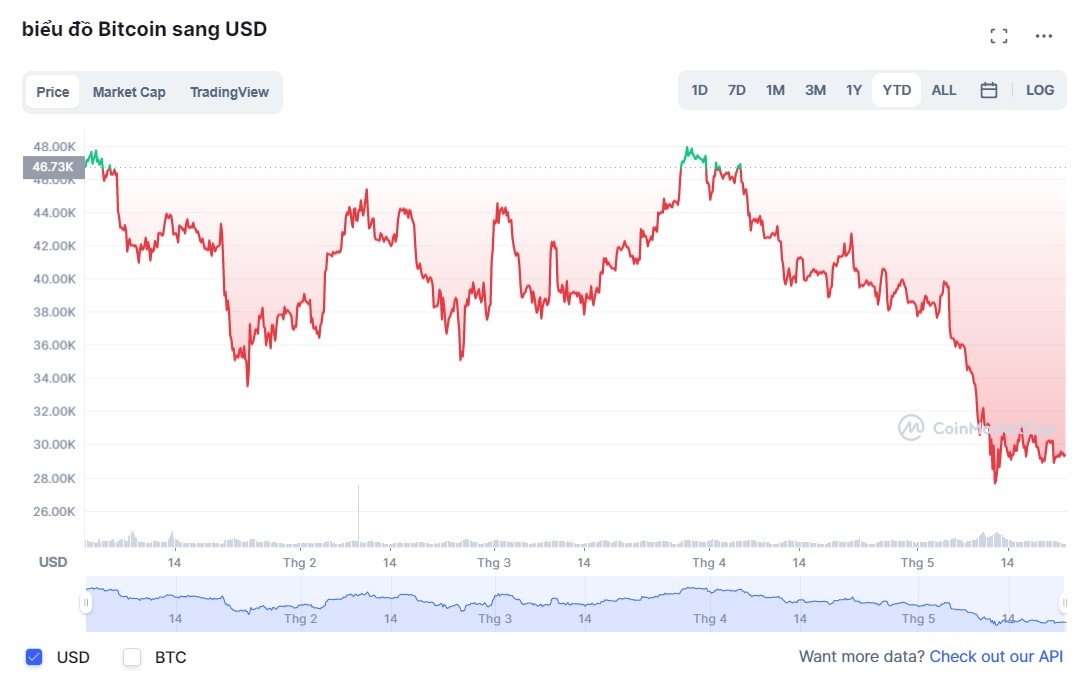Image resolution: width=1084 pixels, height=679 pixels.
Task: Open the calendar date range picker
Action: [x=989, y=90]
